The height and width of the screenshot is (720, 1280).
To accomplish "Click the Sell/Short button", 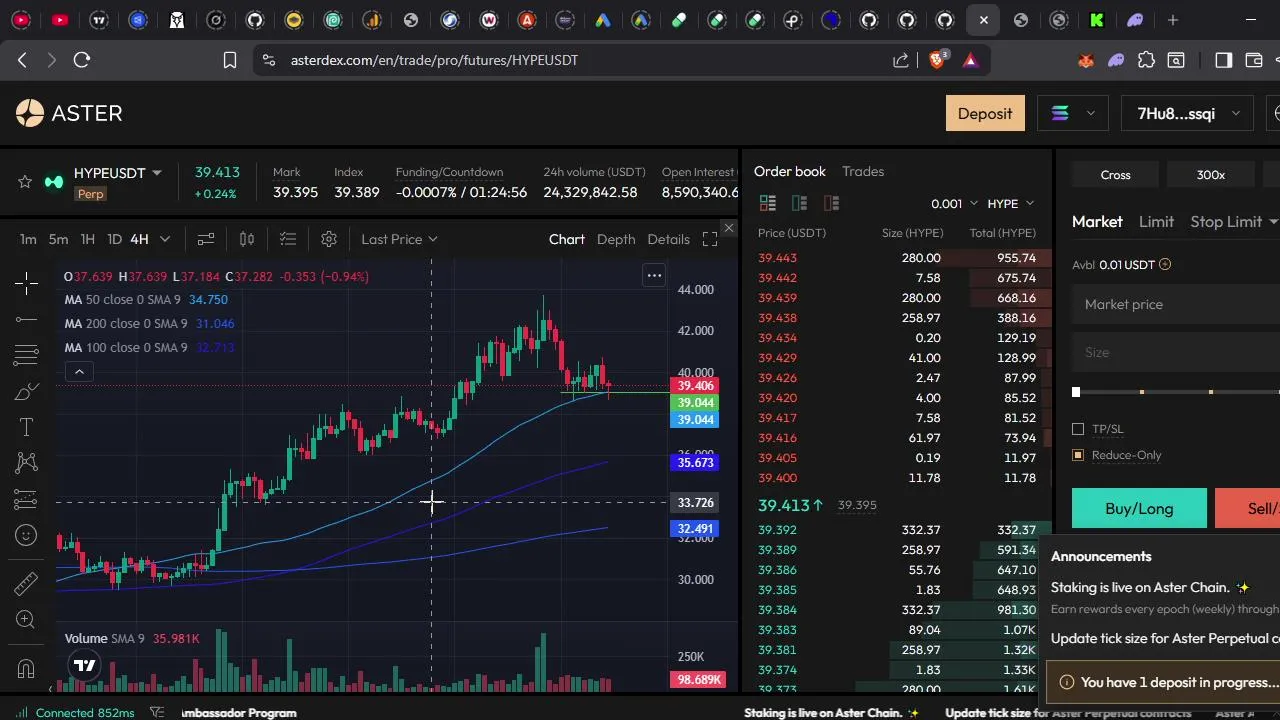I will point(1247,508).
